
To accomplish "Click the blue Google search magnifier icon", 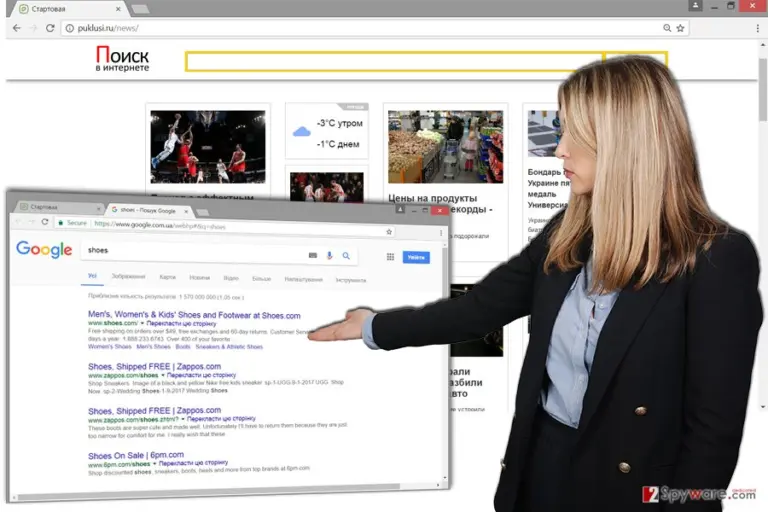I will click(346, 256).
